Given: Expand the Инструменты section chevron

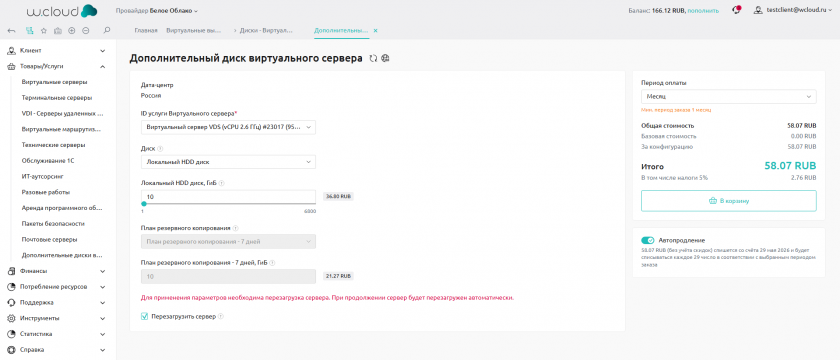Looking at the screenshot, I should point(103,318).
